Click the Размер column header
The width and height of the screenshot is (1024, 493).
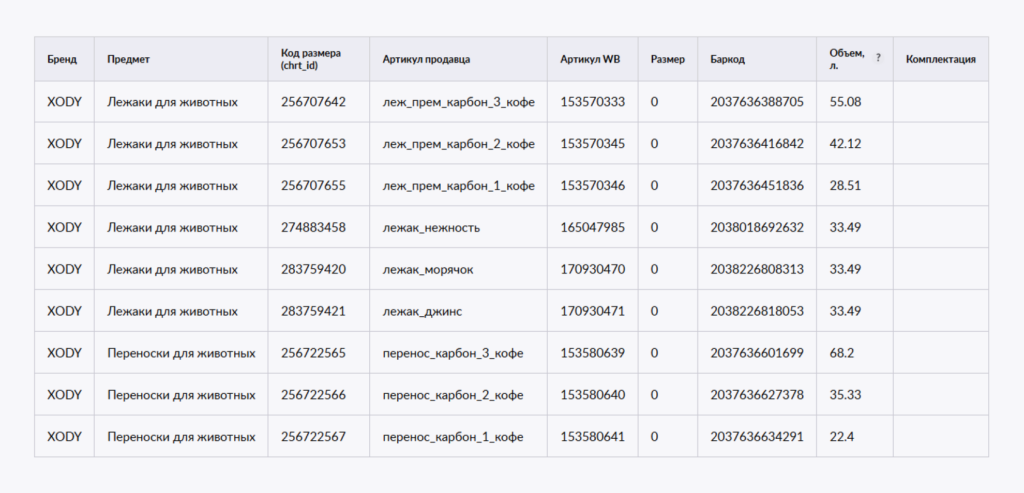[x=667, y=60]
